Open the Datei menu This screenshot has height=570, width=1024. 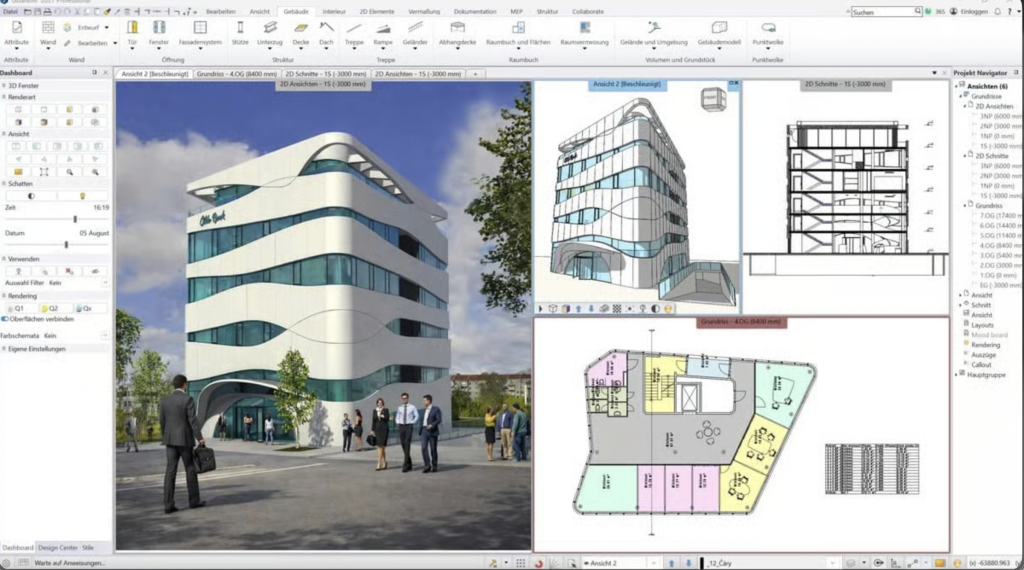click(x=10, y=11)
